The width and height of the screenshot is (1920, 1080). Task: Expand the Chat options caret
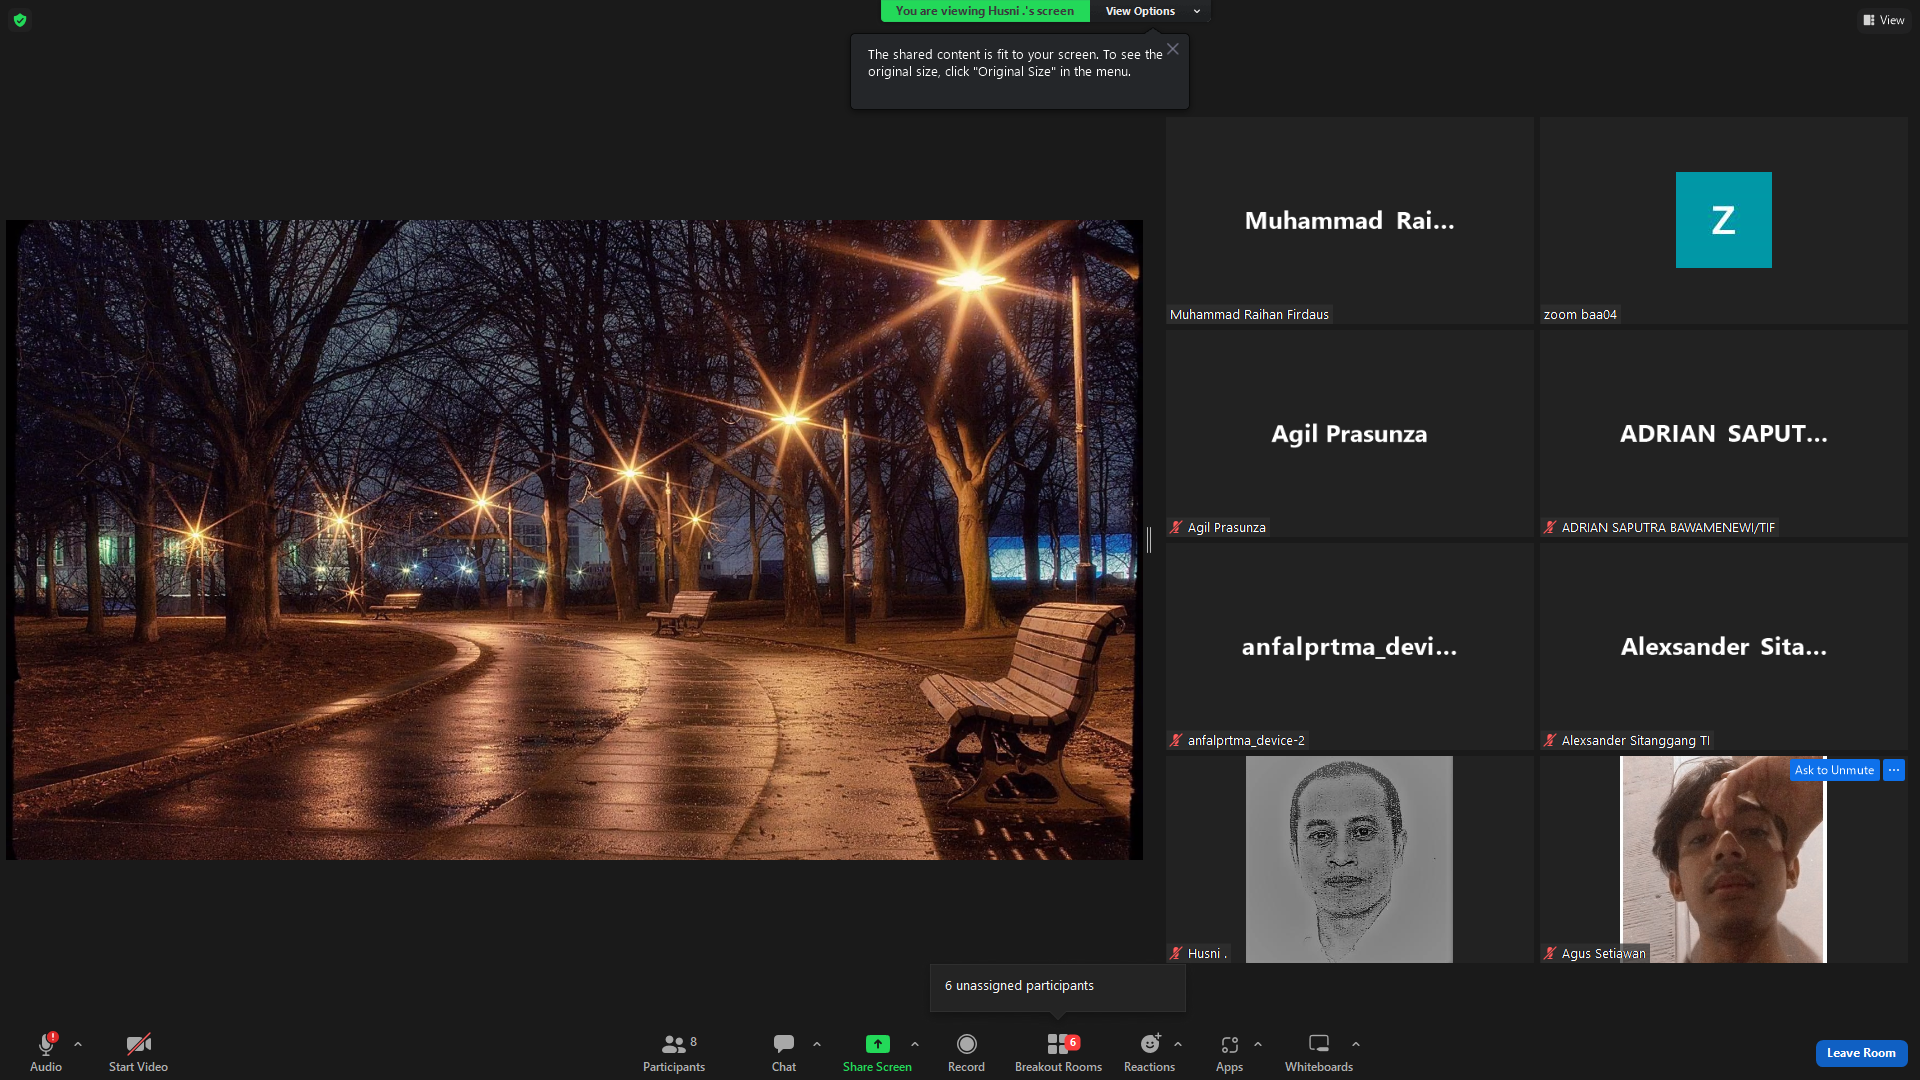817,1044
